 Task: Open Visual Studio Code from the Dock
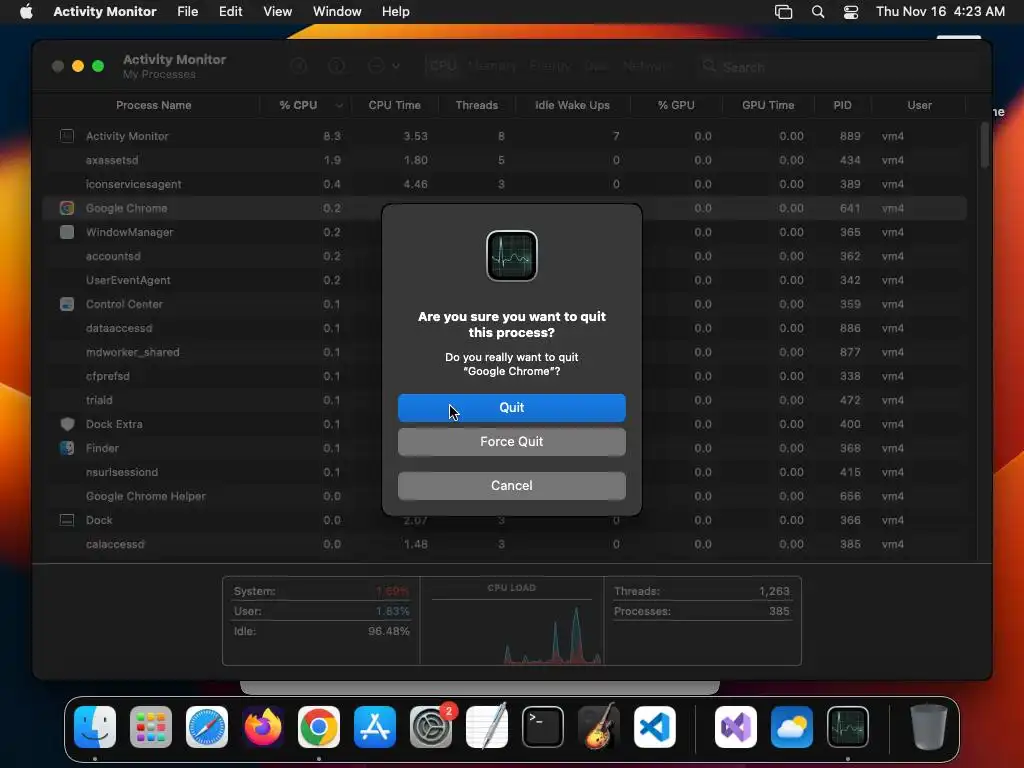click(x=654, y=727)
